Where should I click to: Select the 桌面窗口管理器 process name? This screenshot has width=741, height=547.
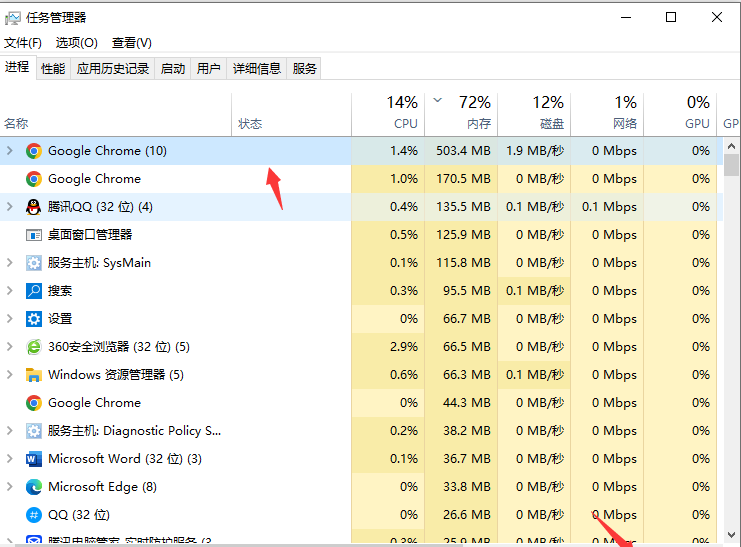point(90,234)
